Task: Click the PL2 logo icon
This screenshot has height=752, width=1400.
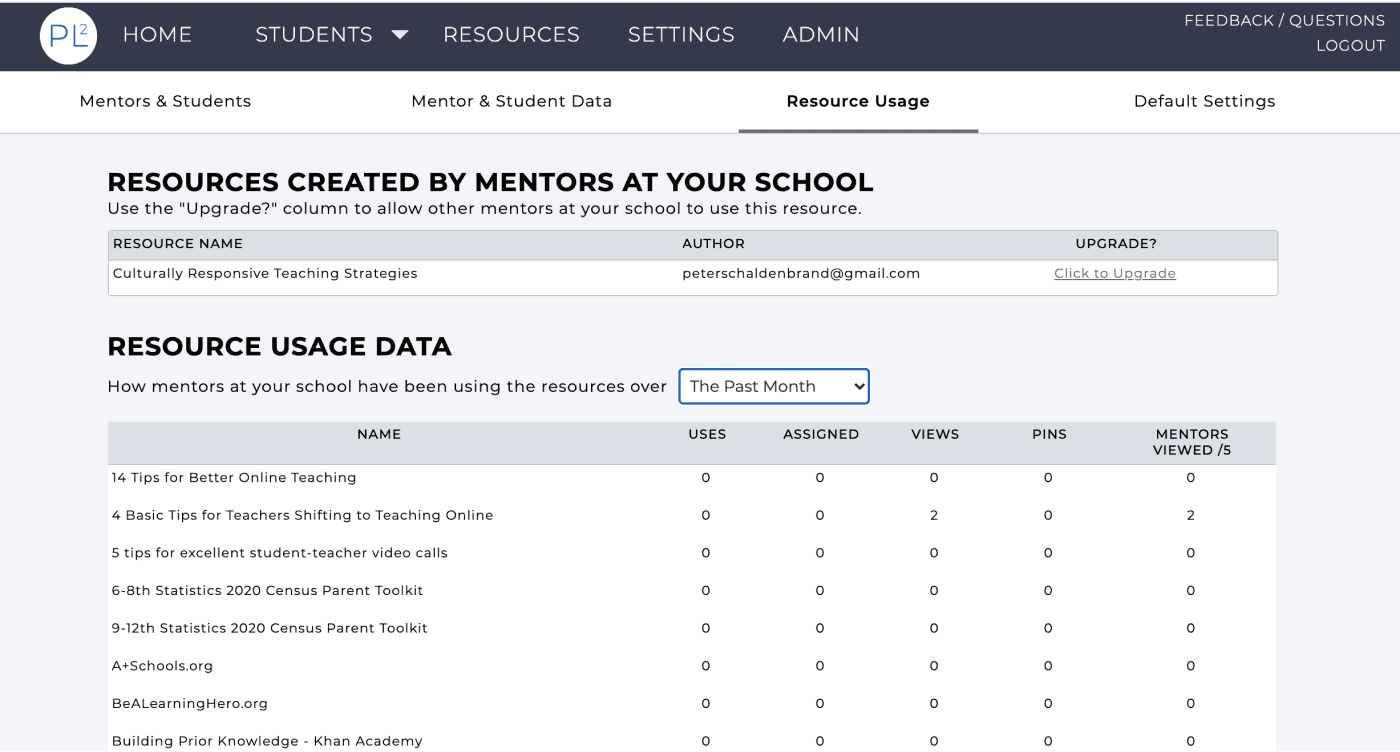Action: (68, 35)
